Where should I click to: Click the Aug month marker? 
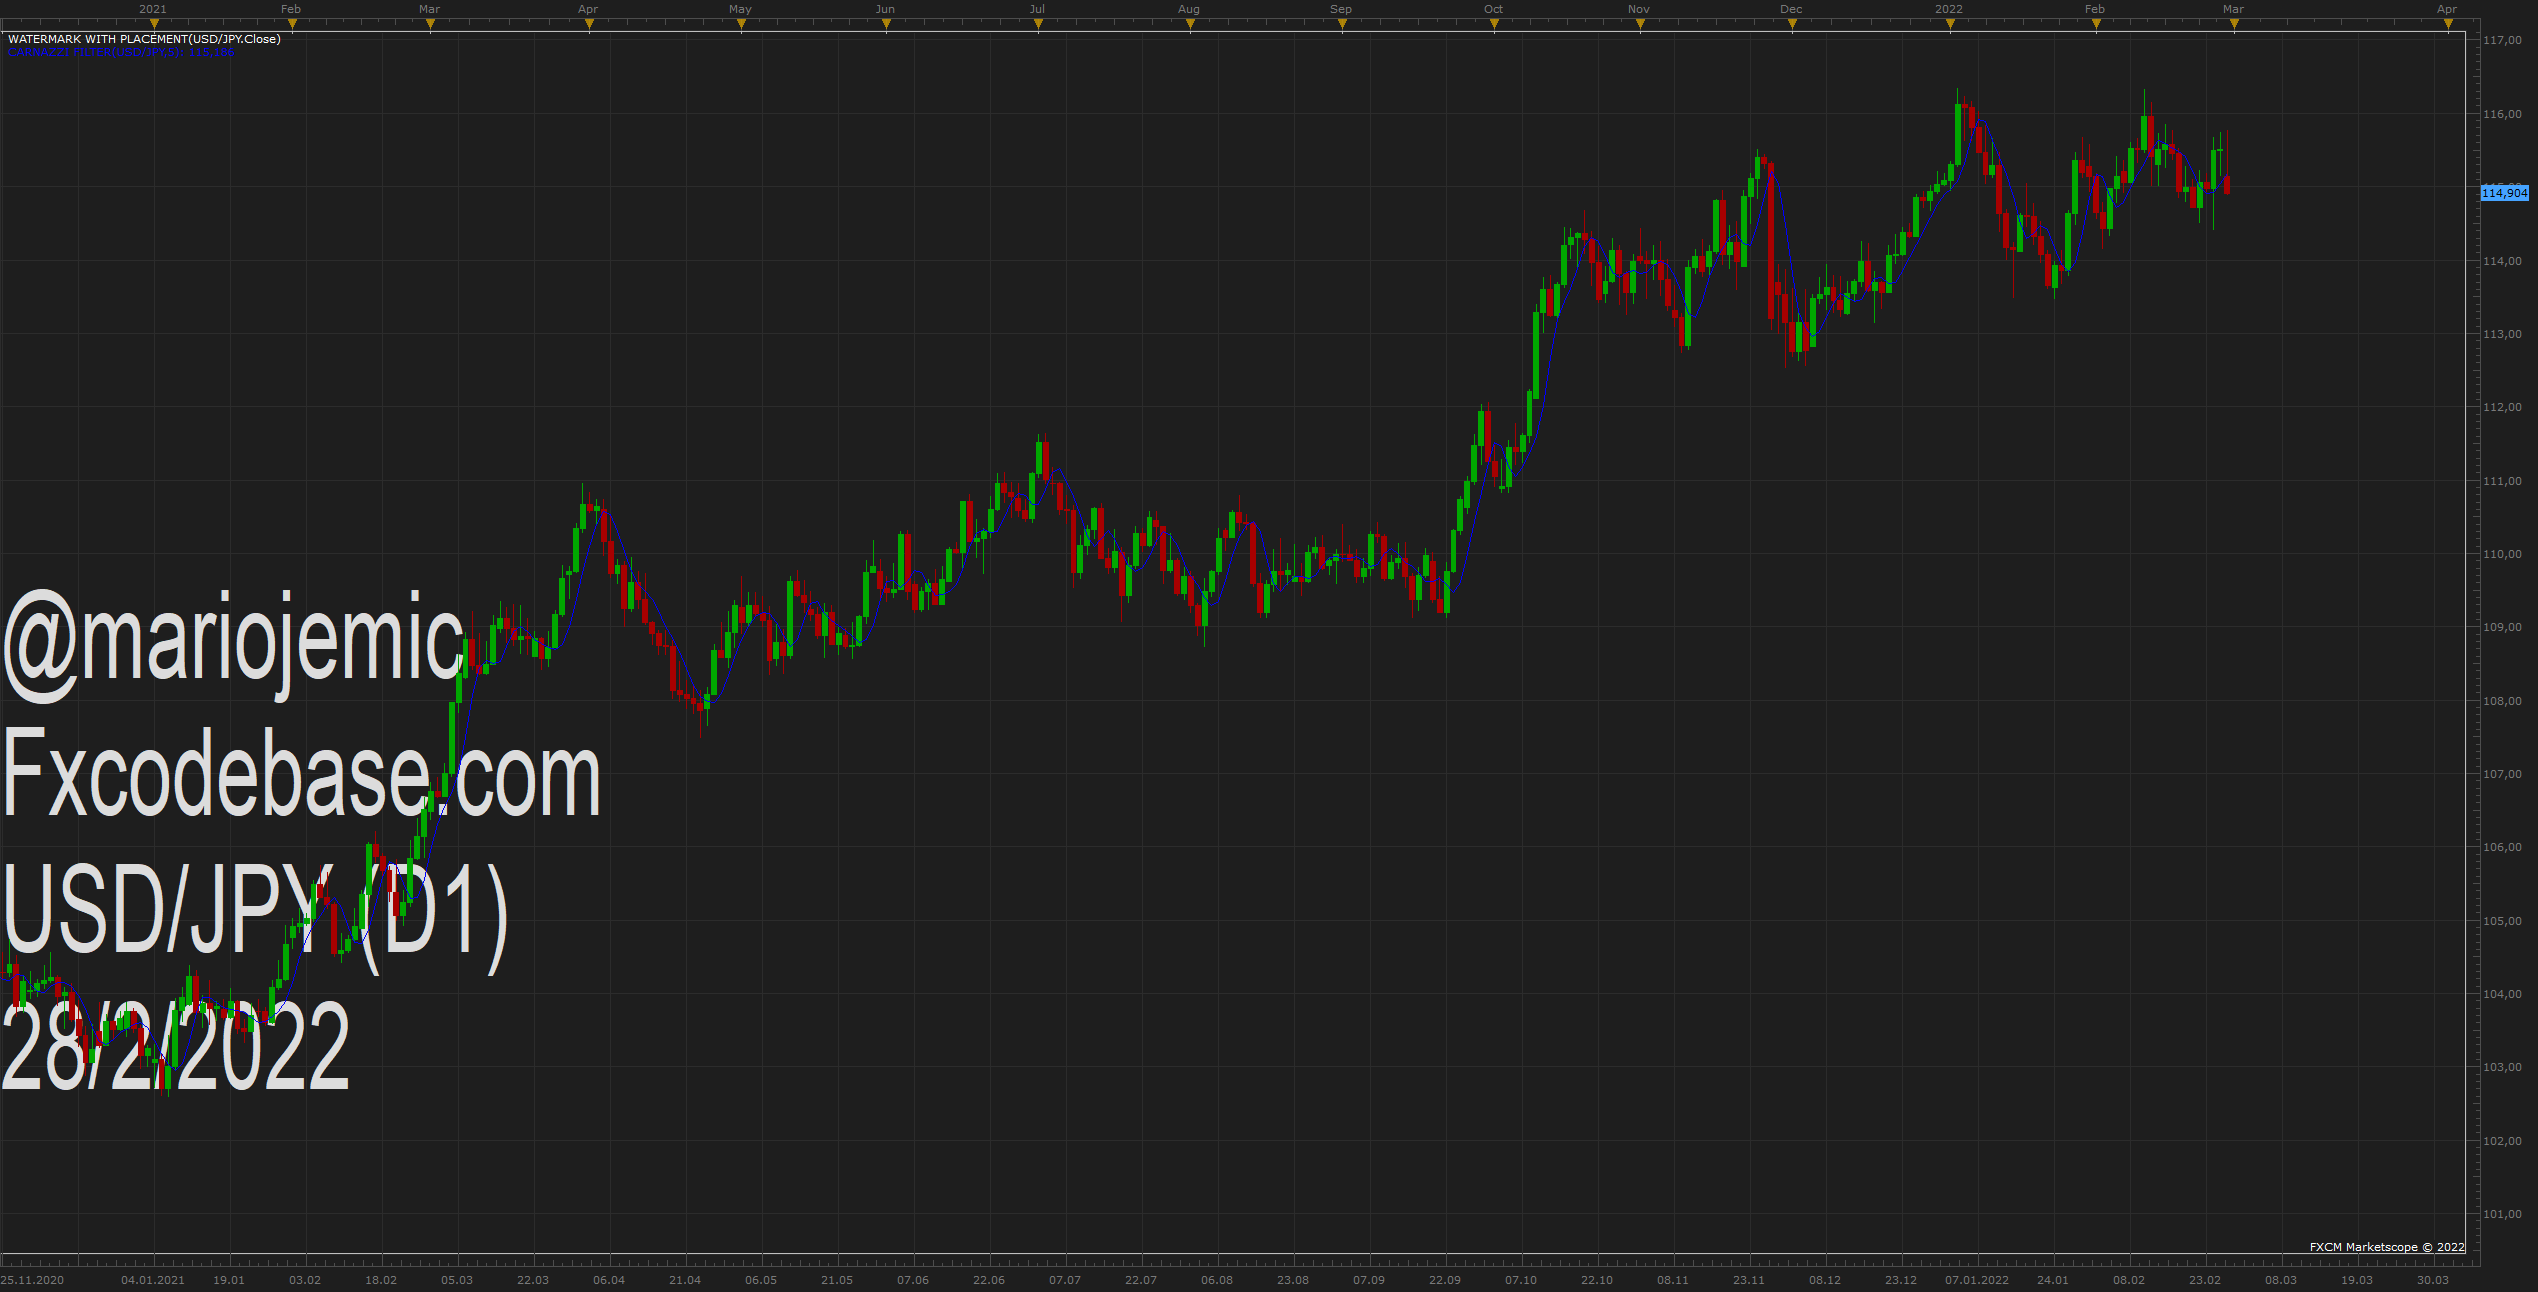pos(1189,9)
